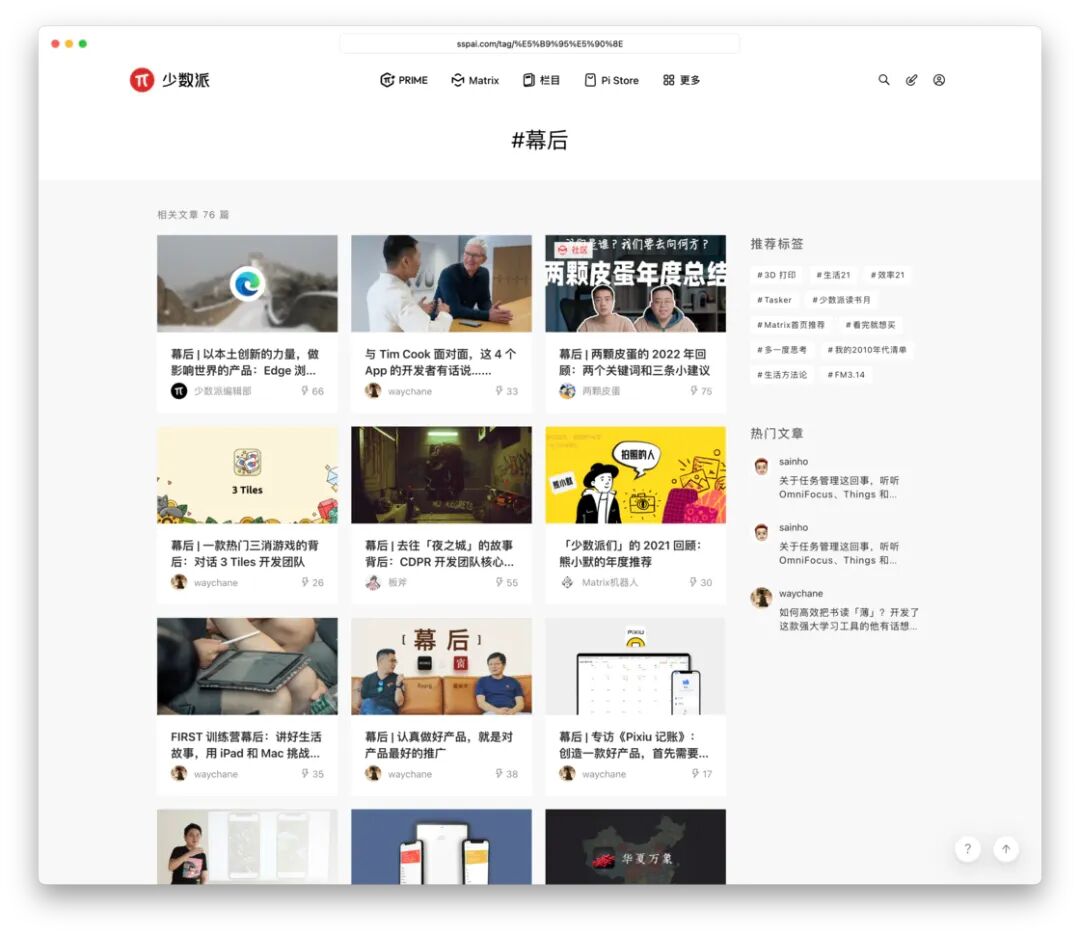The height and width of the screenshot is (935, 1080).
Task: Expand the 更多 menu
Action: pyautogui.click(x=681, y=80)
